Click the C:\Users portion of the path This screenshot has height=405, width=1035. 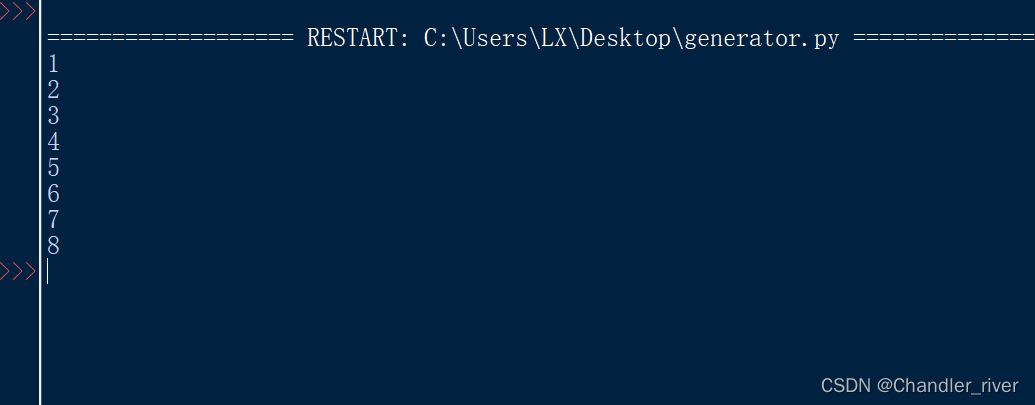472,39
